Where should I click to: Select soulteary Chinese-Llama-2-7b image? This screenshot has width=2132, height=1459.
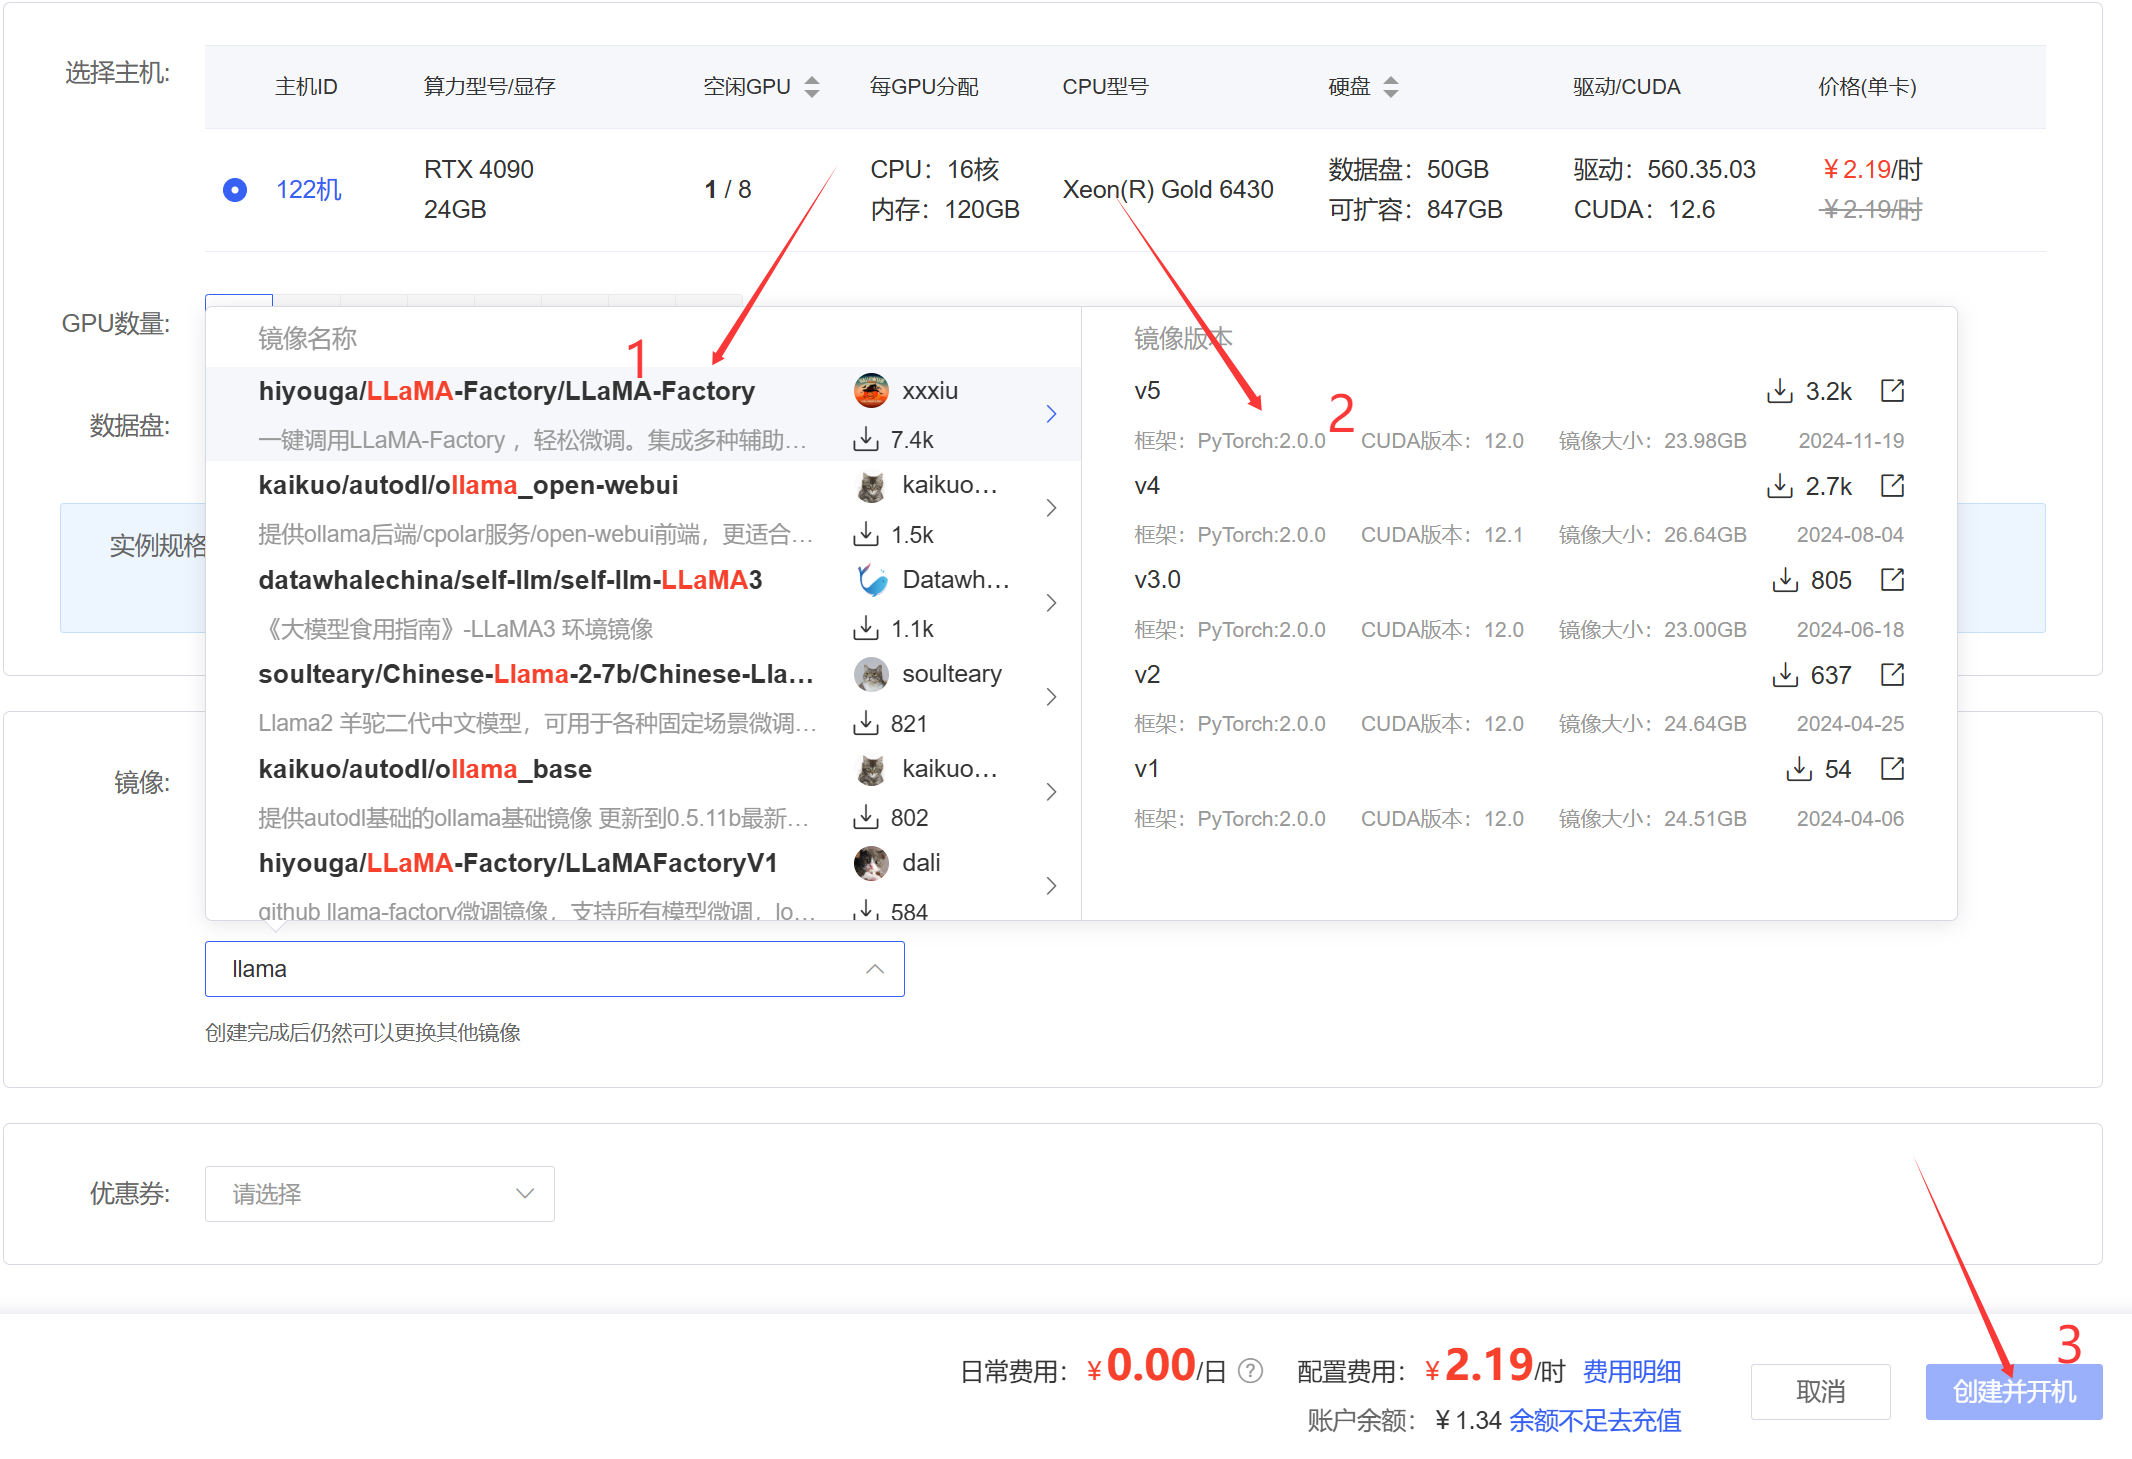tap(535, 675)
